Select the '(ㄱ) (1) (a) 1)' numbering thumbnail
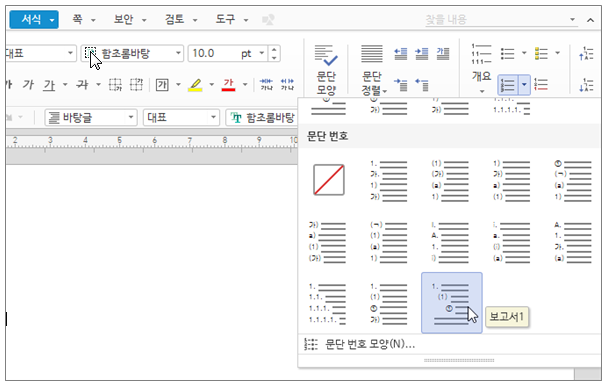Screen dimensions: 606x388 point(388,242)
